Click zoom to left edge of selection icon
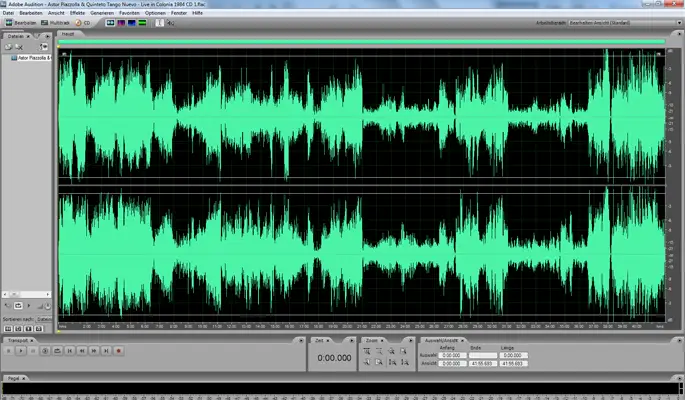The height and width of the screenshot is (400, 685). 367,362
